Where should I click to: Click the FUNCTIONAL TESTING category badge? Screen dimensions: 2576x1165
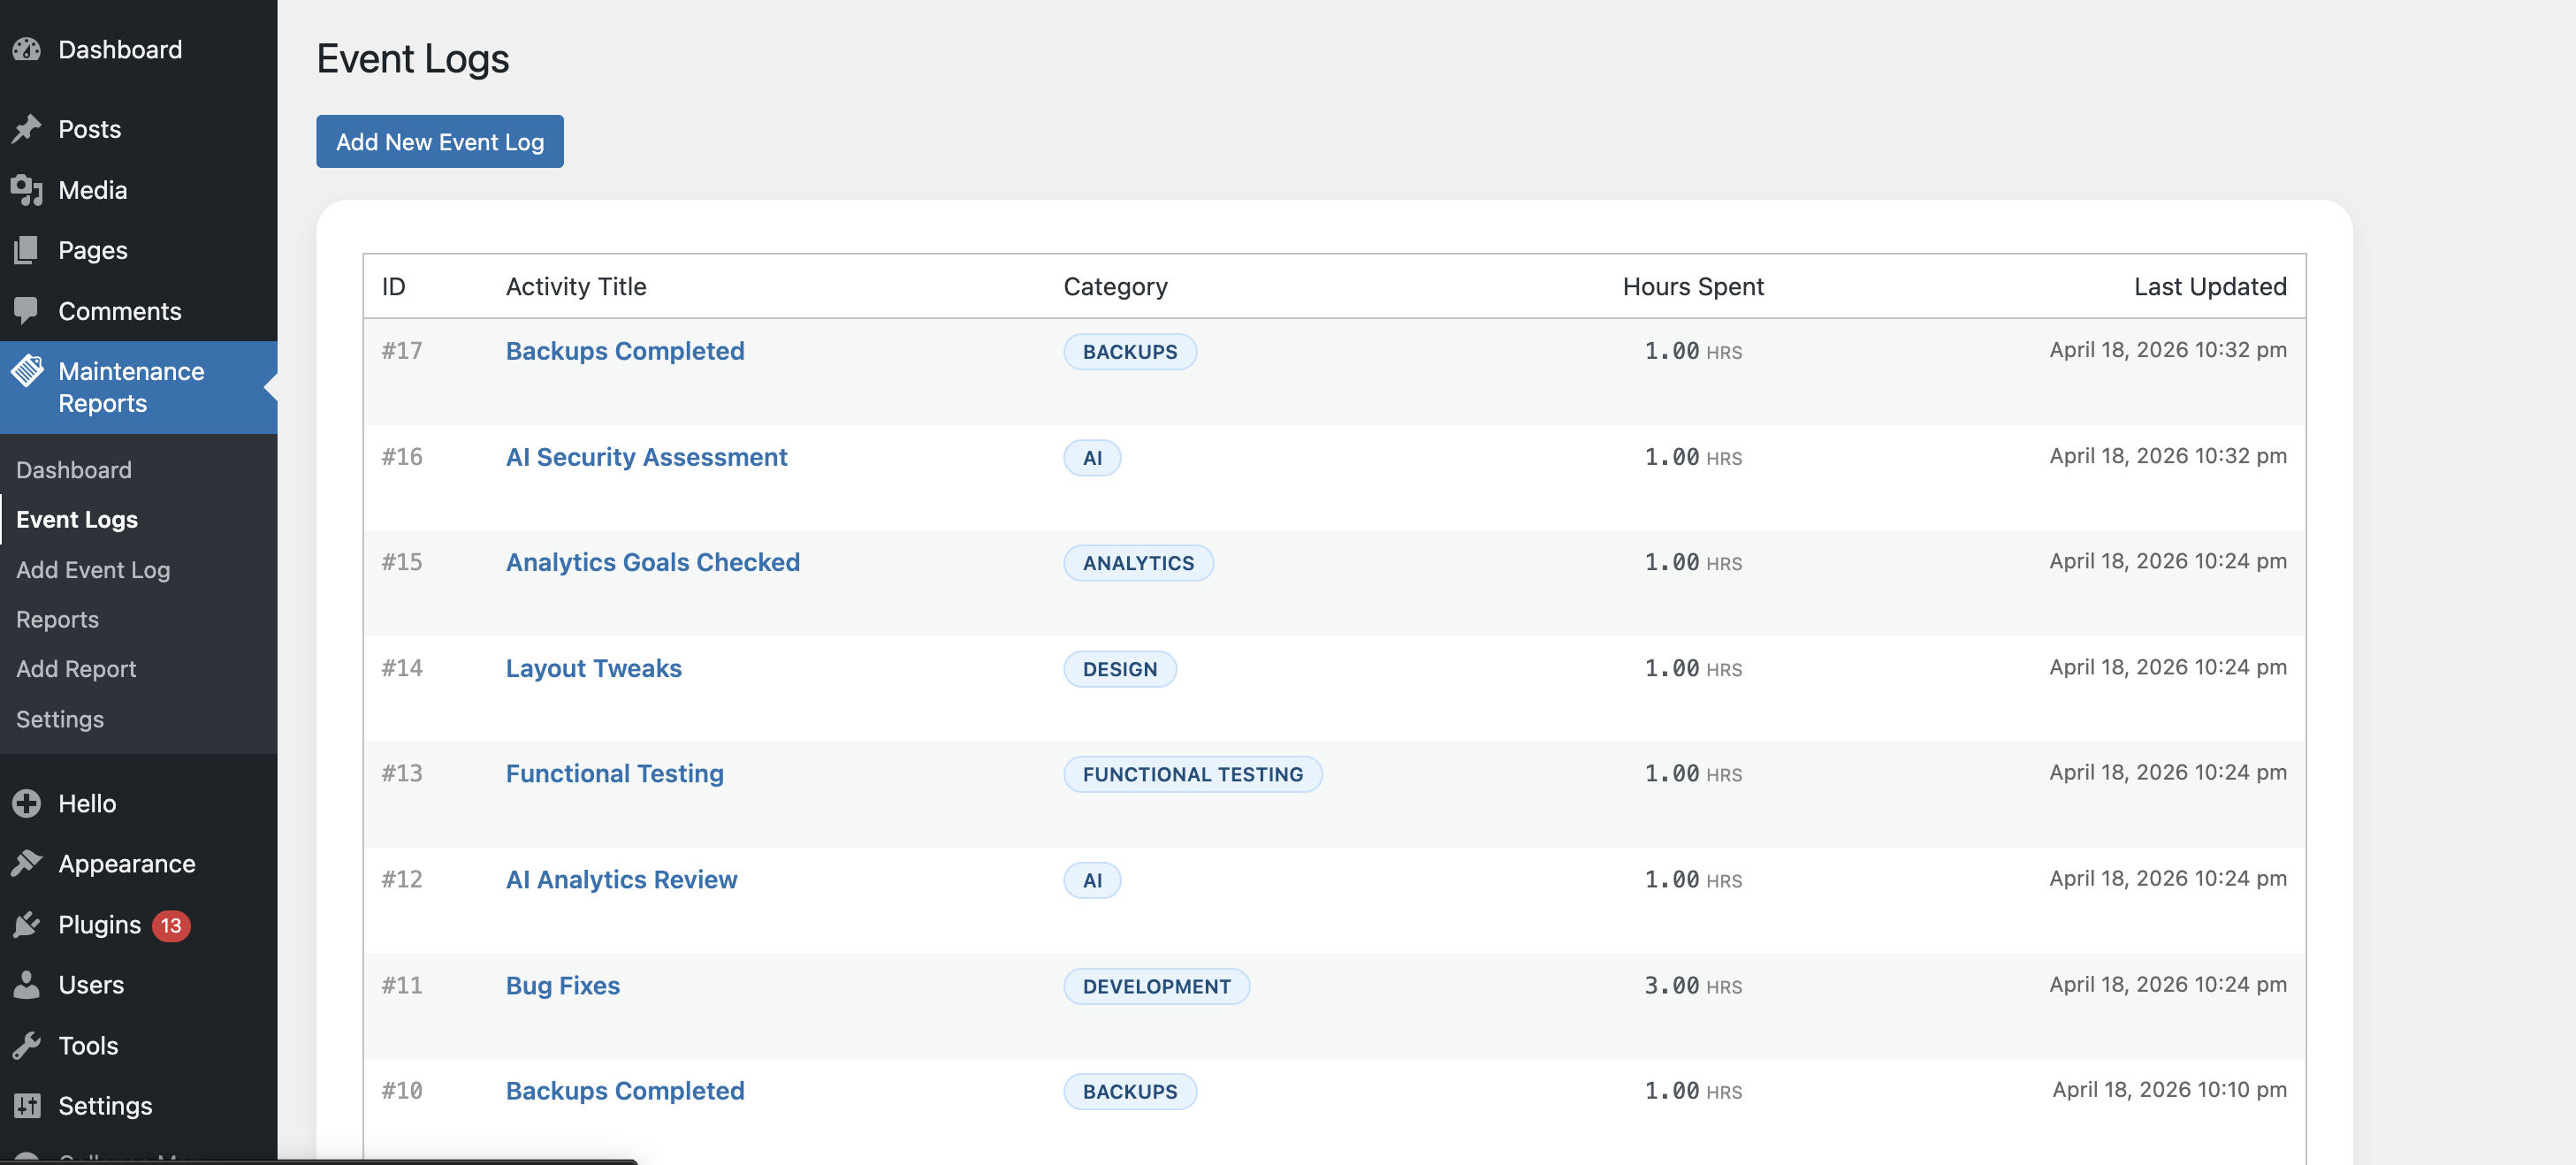1193,774
